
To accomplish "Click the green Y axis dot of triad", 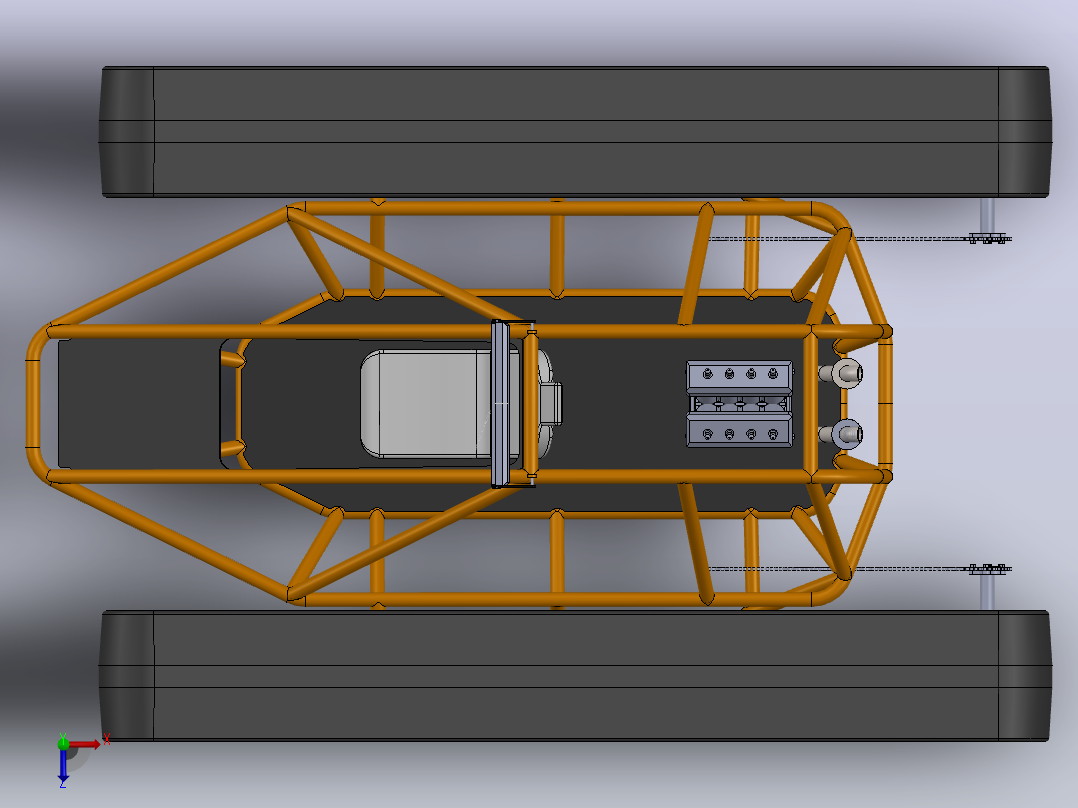I will point(63,743).
